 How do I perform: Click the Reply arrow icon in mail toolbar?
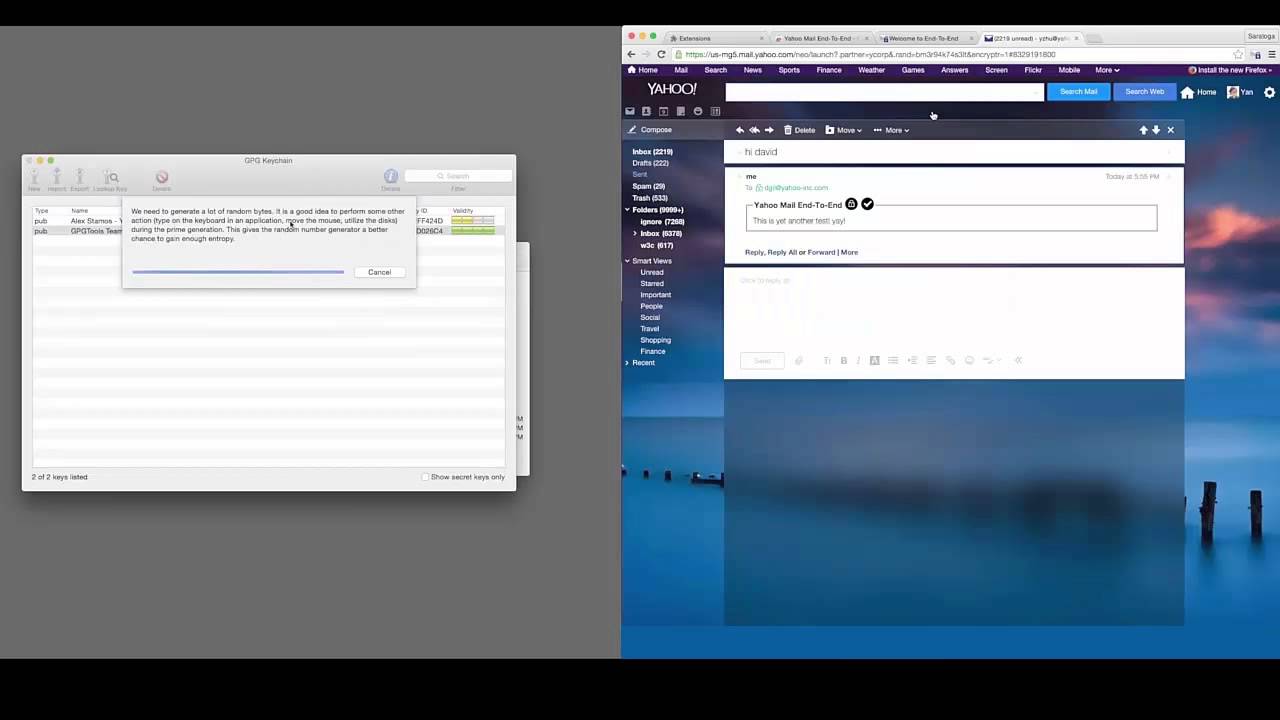[740, 130]
